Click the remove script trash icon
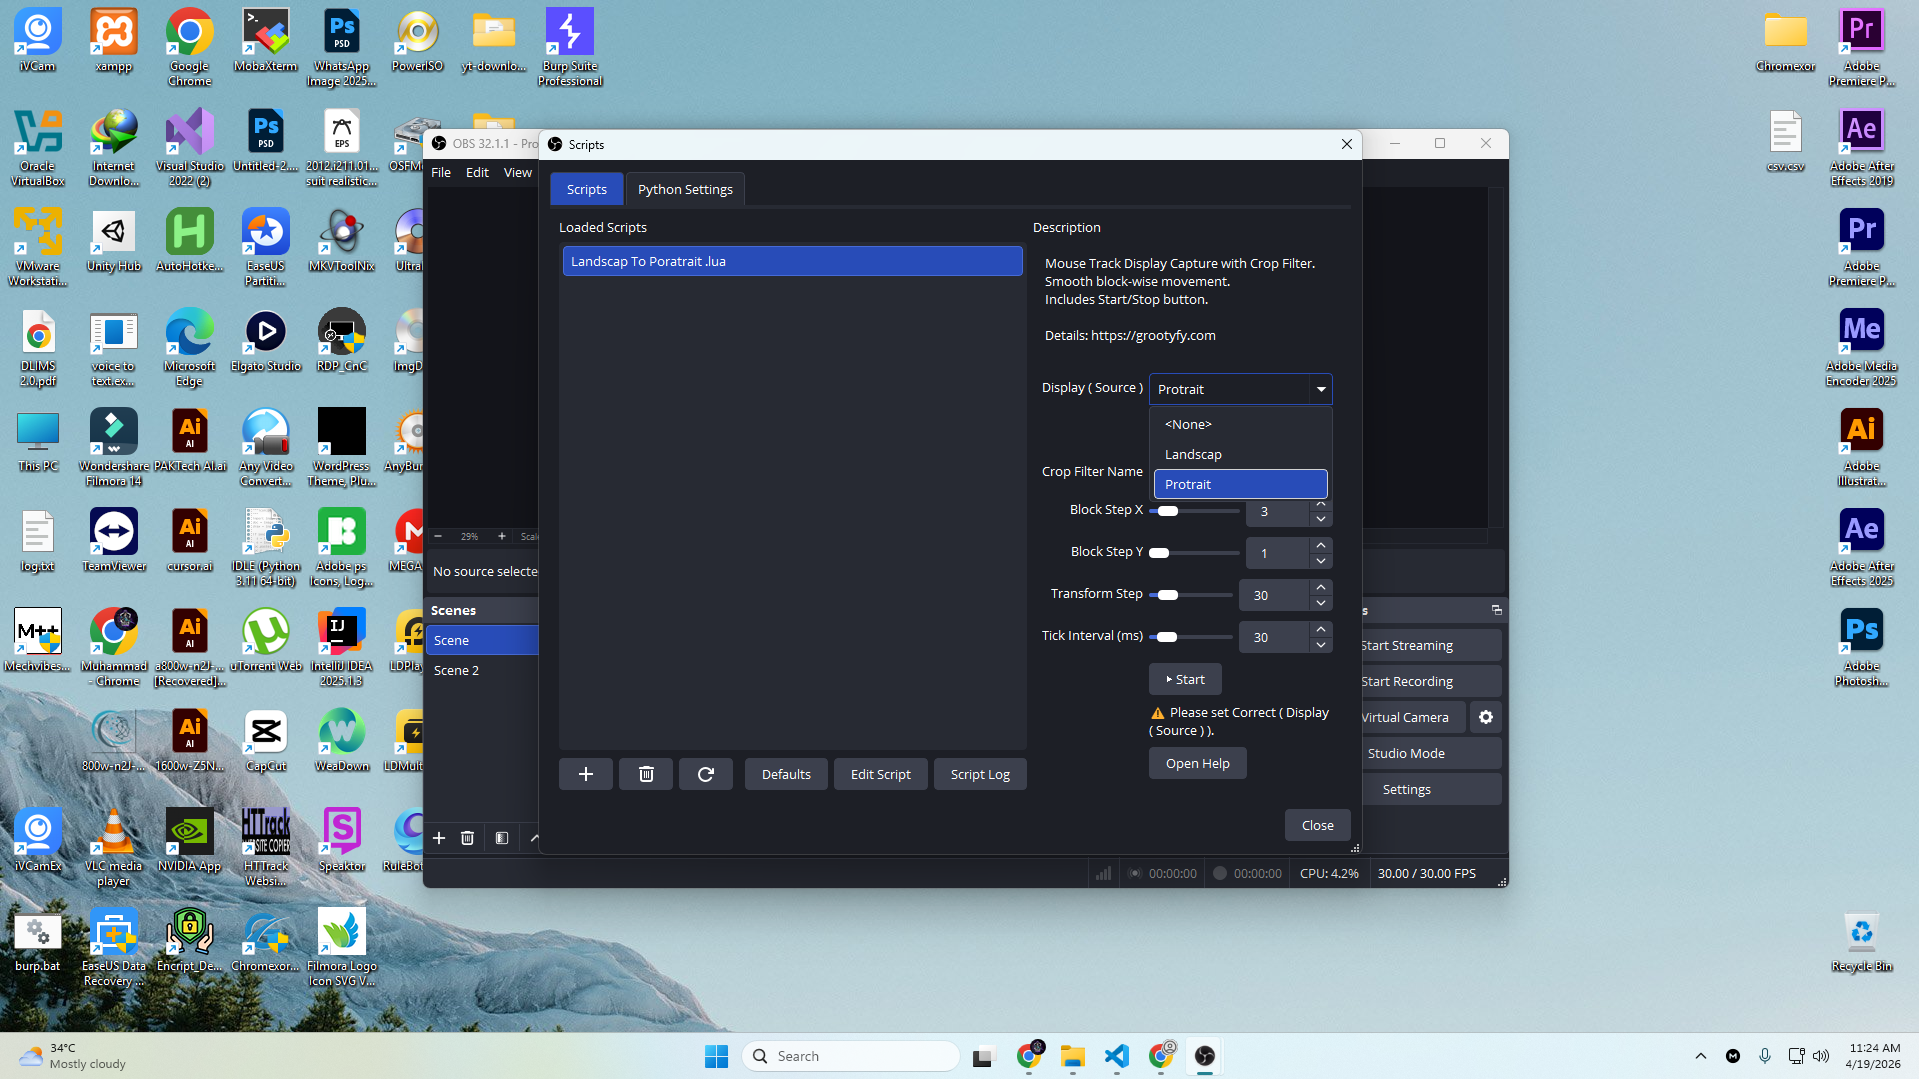Viewport: 1919px width, 1079px height. [646, 774]
